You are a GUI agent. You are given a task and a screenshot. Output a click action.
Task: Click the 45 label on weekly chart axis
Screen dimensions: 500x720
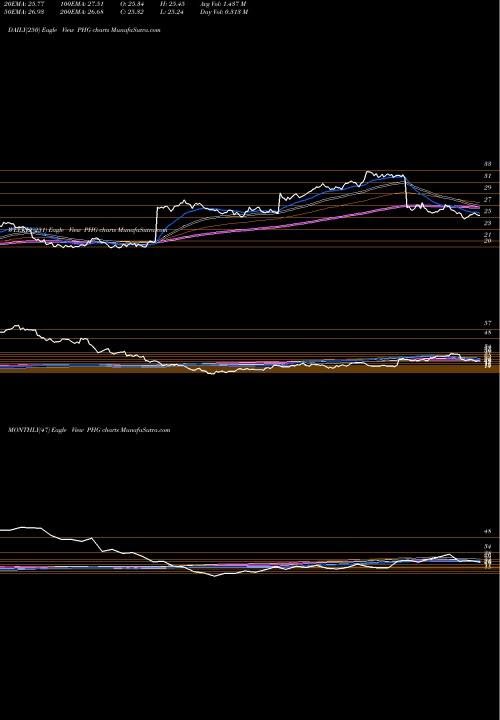[488, 332]
